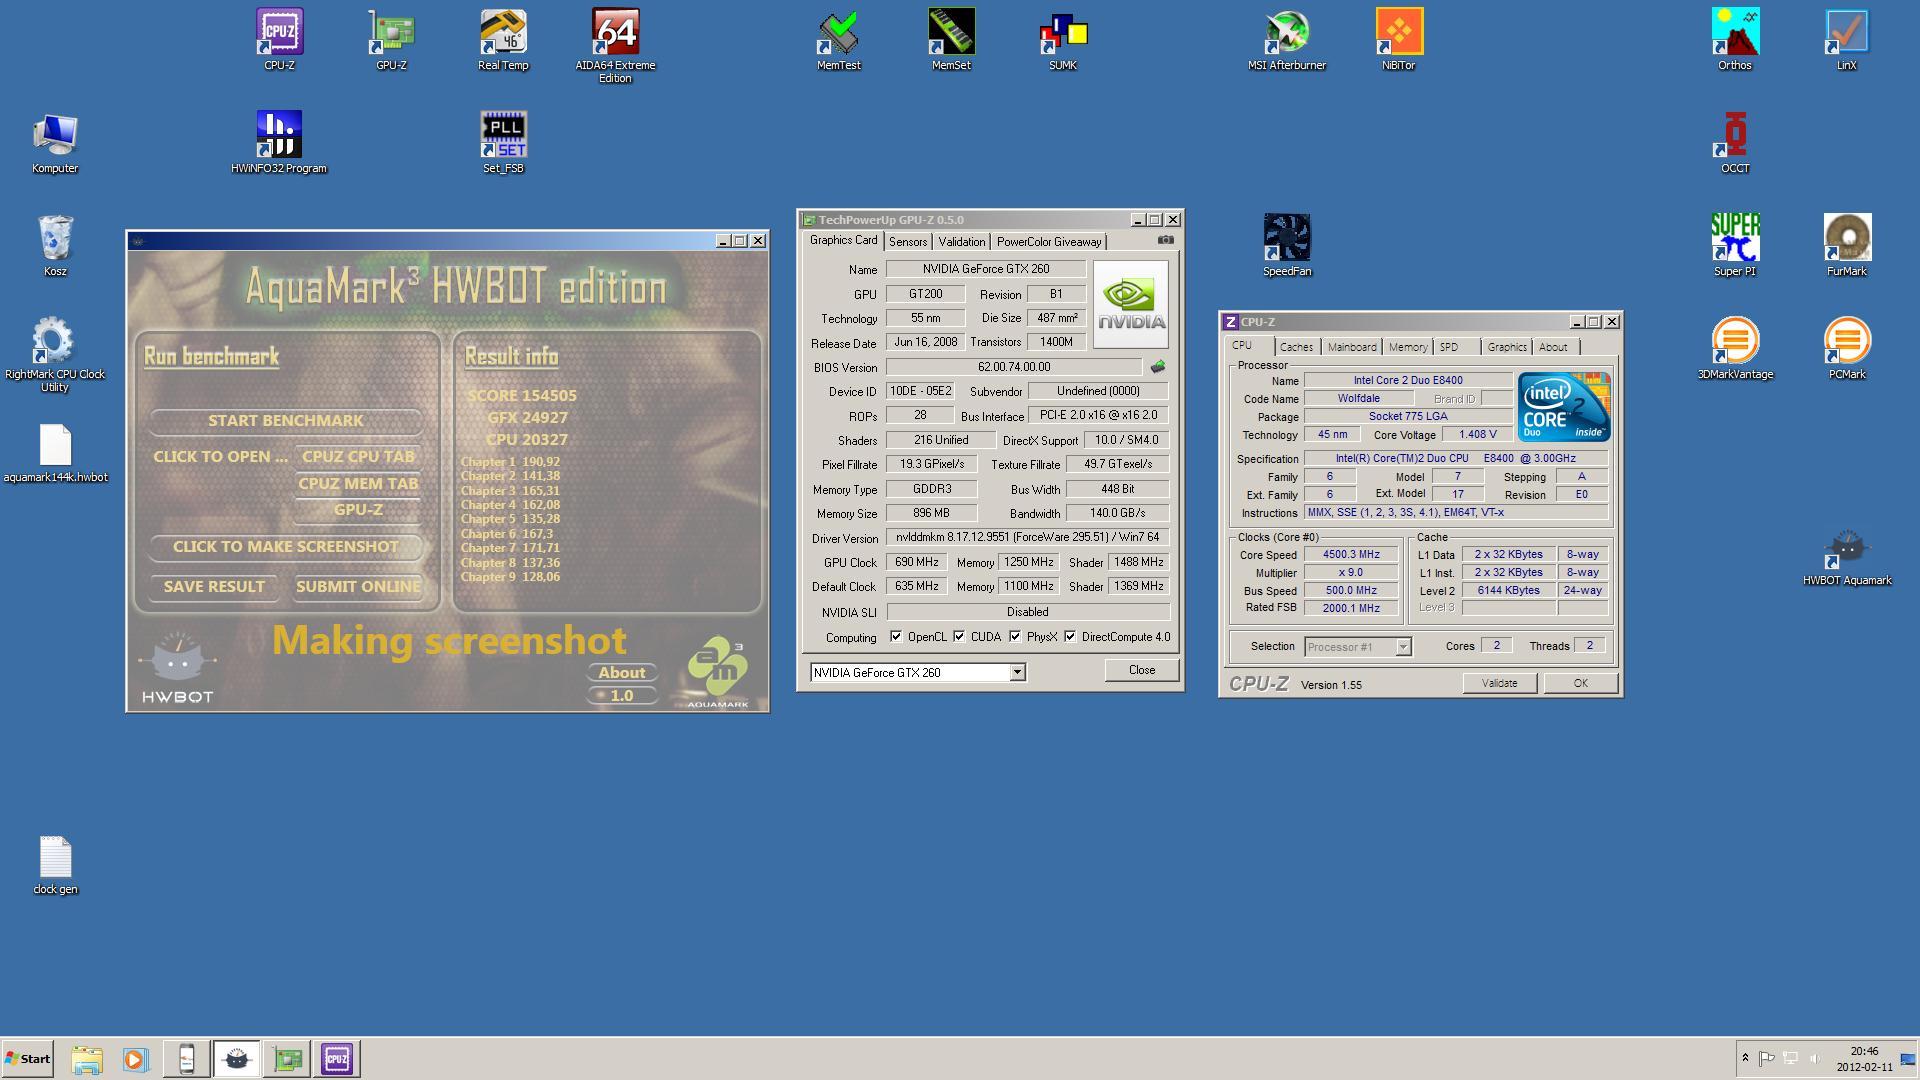The image size is (1920, 1080).
Task: Open the LinX desktop shortcut
Action: click(x=1847, y=40)
